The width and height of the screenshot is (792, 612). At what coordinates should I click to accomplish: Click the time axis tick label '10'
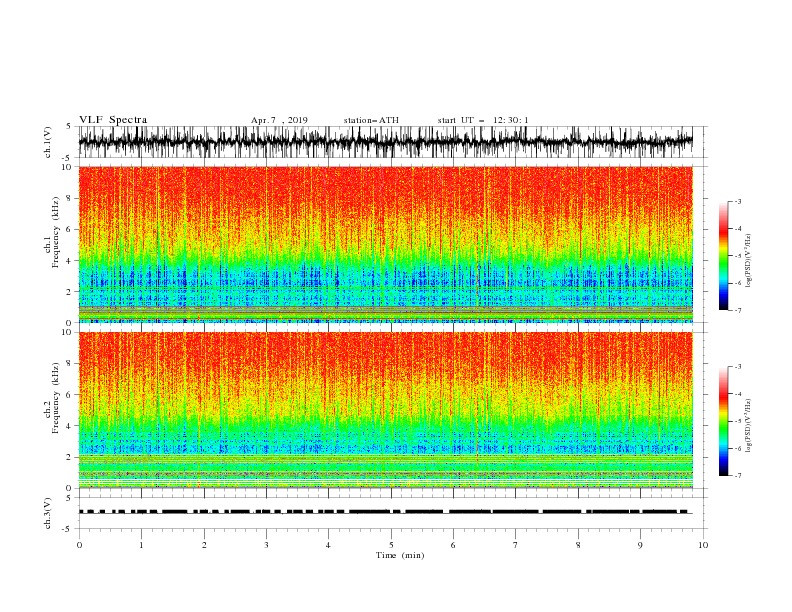point(703,545)
